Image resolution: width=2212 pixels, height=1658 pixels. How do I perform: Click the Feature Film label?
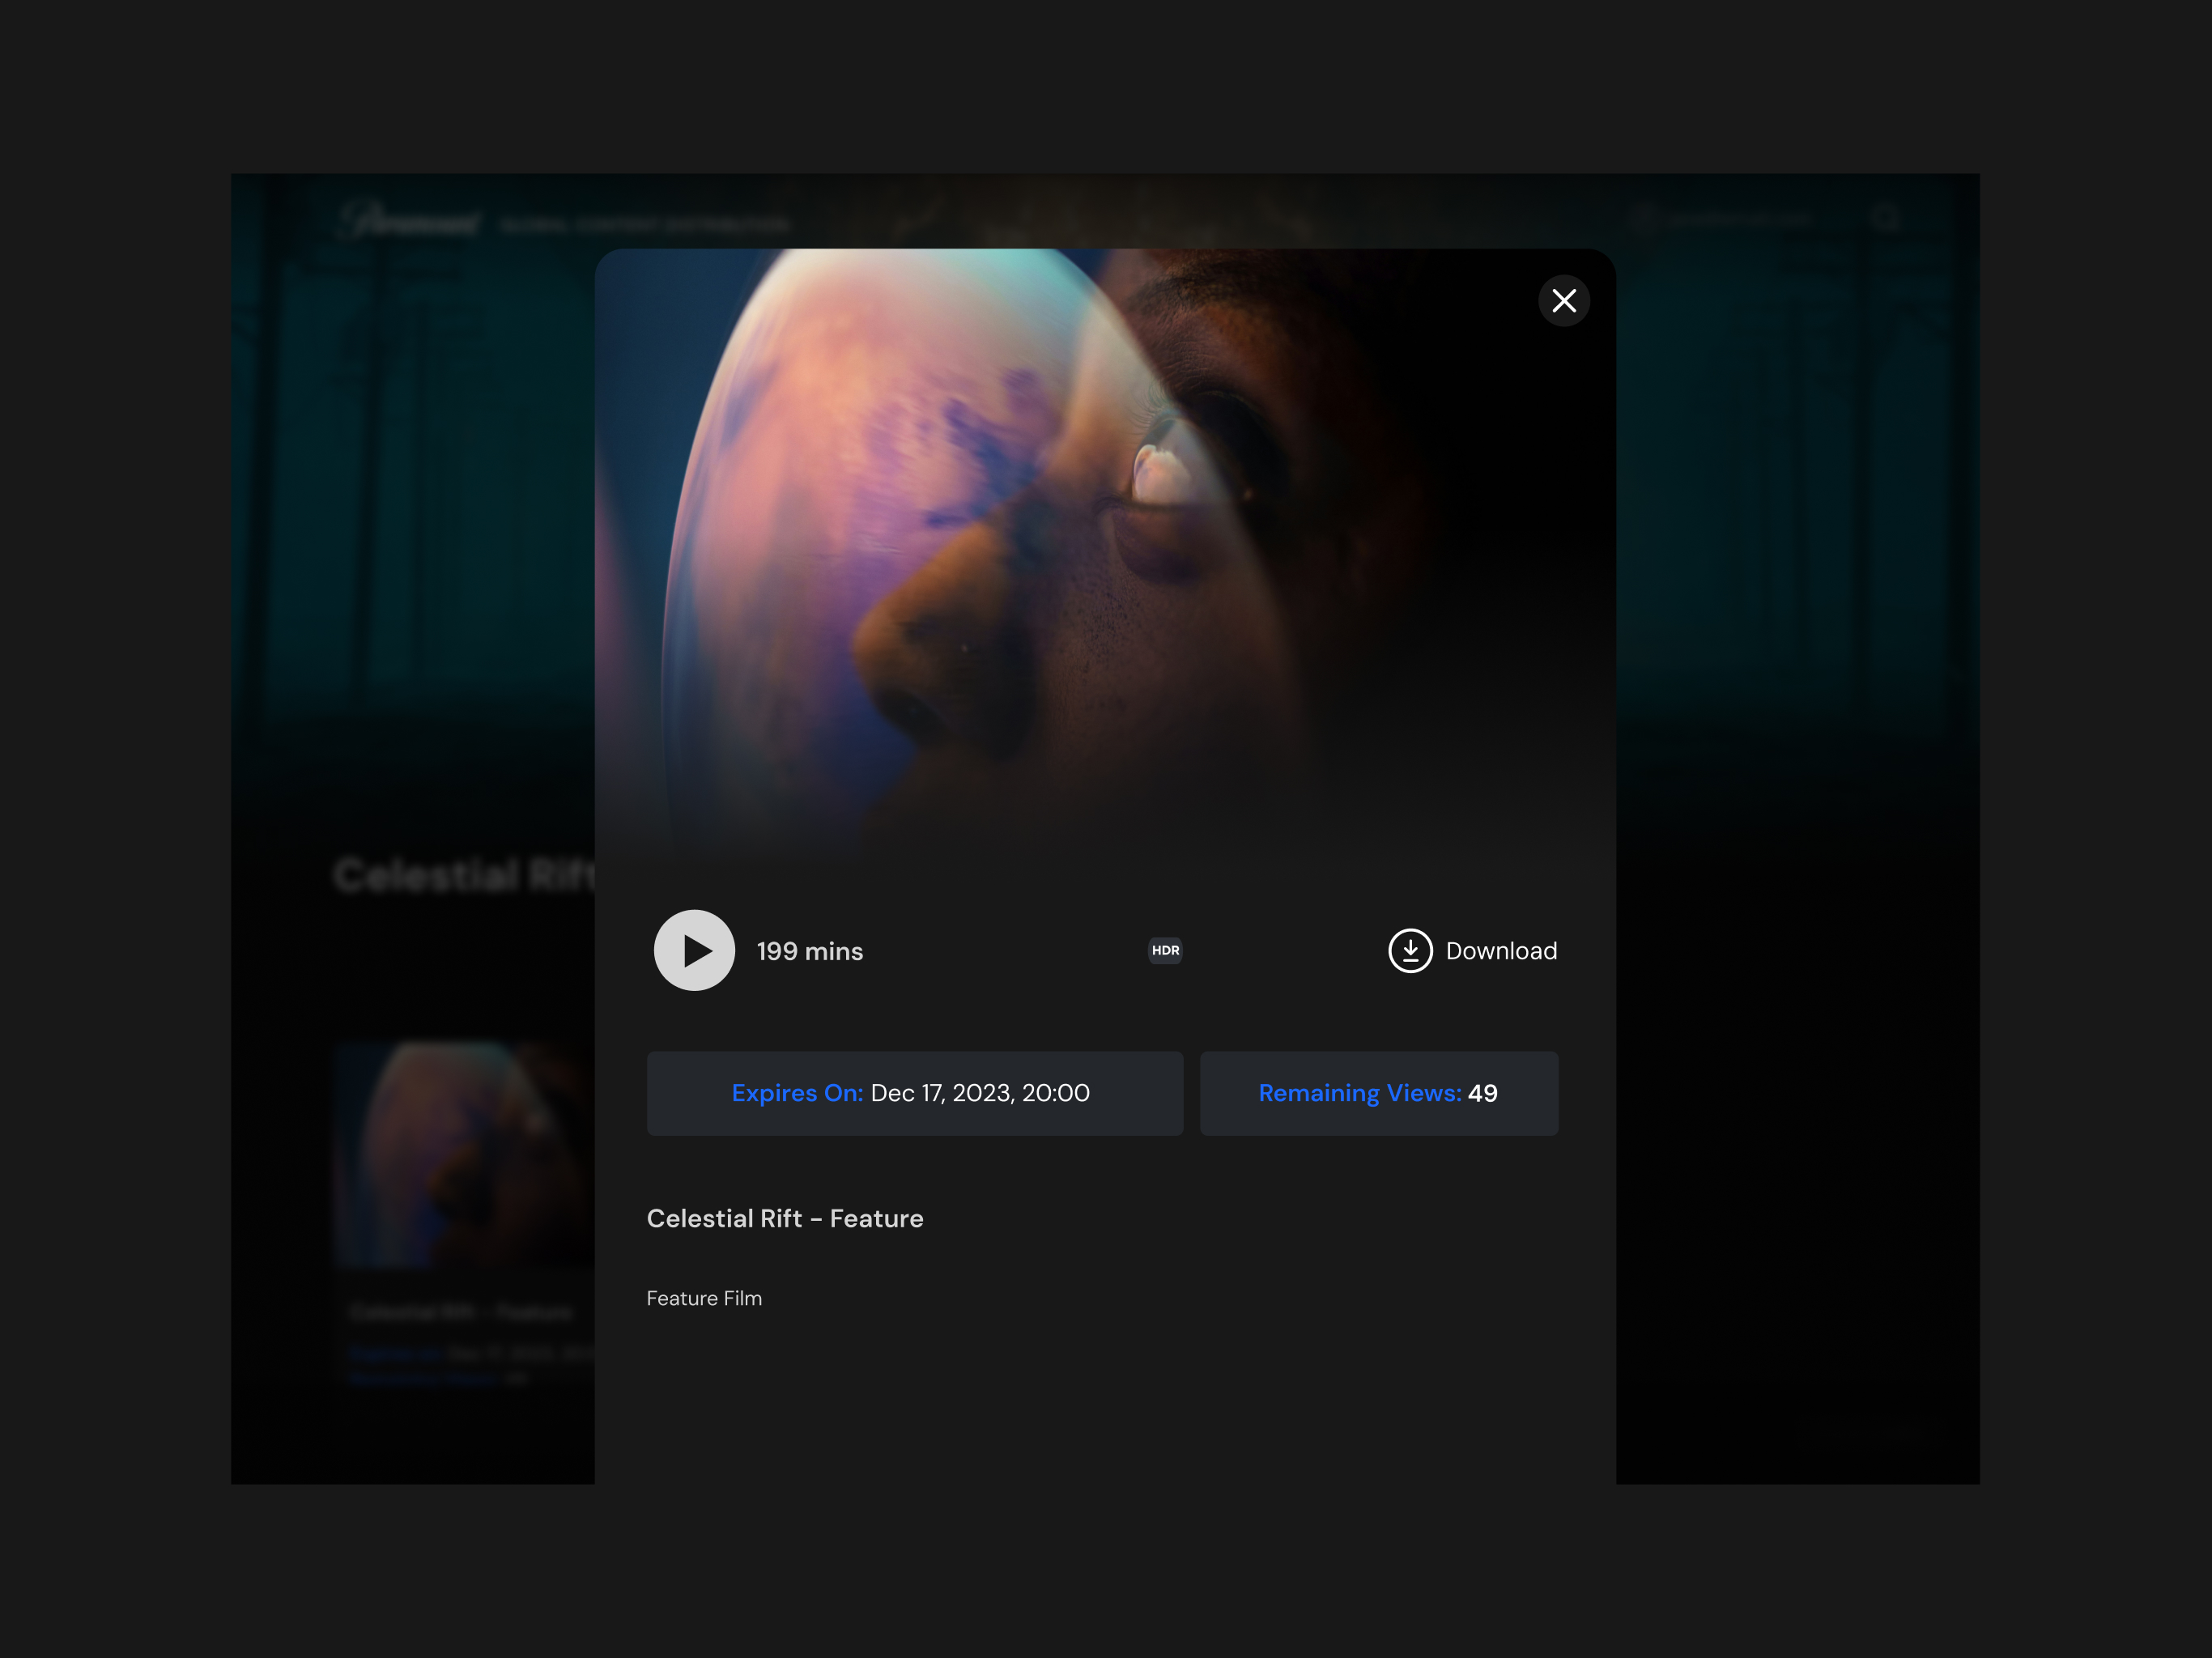point(704,1298)
